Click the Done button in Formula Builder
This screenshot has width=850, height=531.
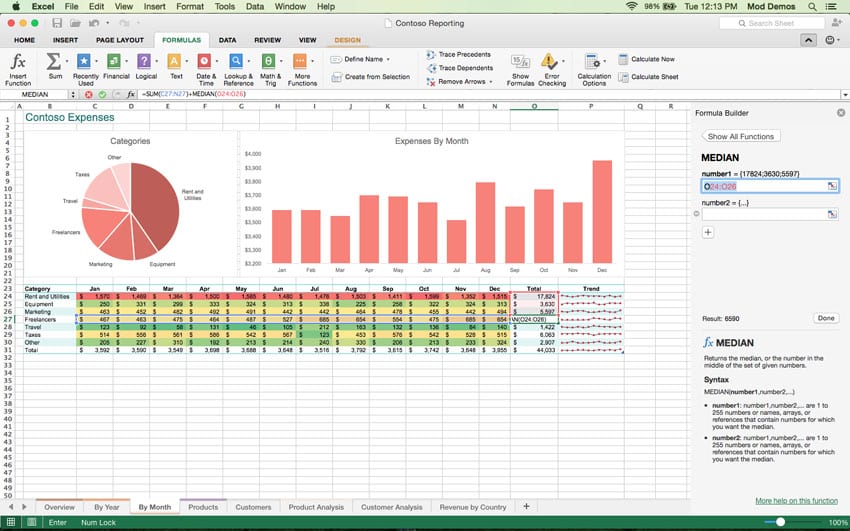tap(825, 318)
